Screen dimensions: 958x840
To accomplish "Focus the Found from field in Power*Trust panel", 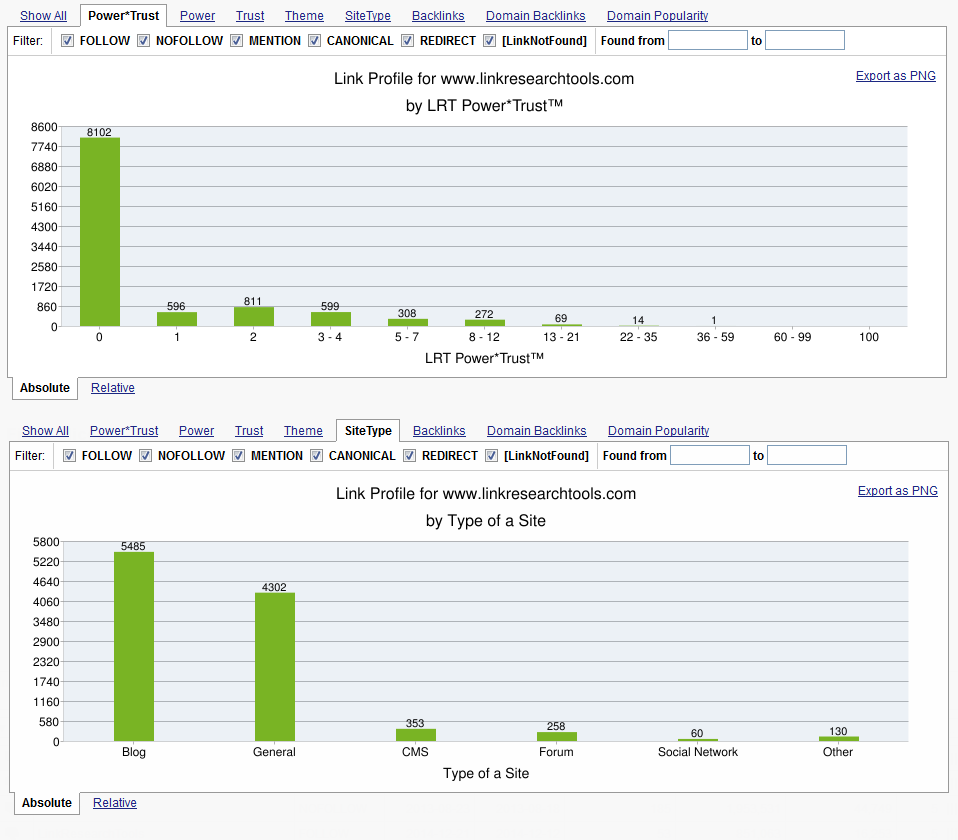I will pyautogui.click(x=708, y=40).
